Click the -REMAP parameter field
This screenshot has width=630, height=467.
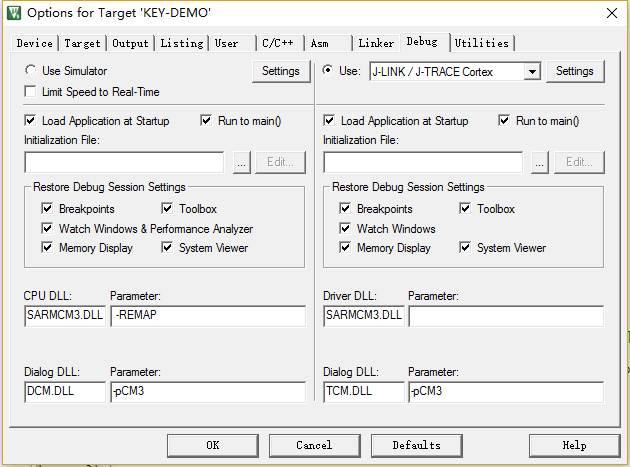[x=208, y=315]
